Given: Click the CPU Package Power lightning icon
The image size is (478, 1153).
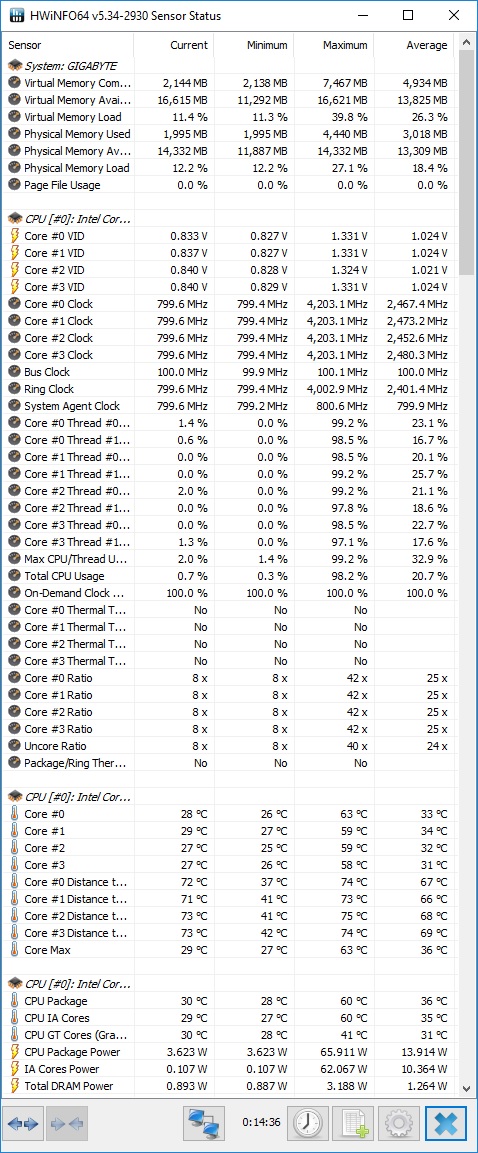Looking at the screenshot, I should 15,1052.
